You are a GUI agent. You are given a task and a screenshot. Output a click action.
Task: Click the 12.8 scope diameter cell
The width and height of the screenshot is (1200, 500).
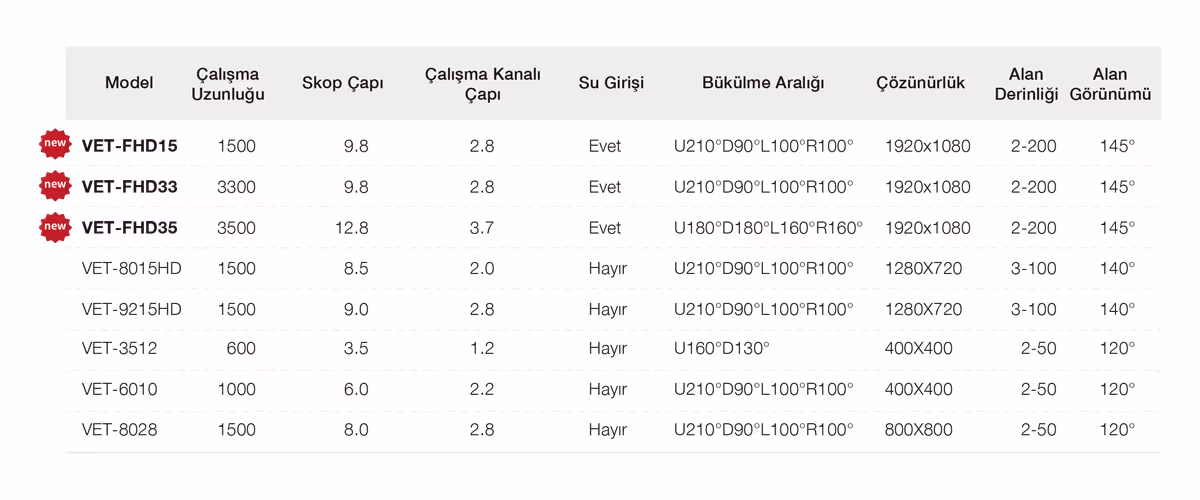(x=352, y=228)
